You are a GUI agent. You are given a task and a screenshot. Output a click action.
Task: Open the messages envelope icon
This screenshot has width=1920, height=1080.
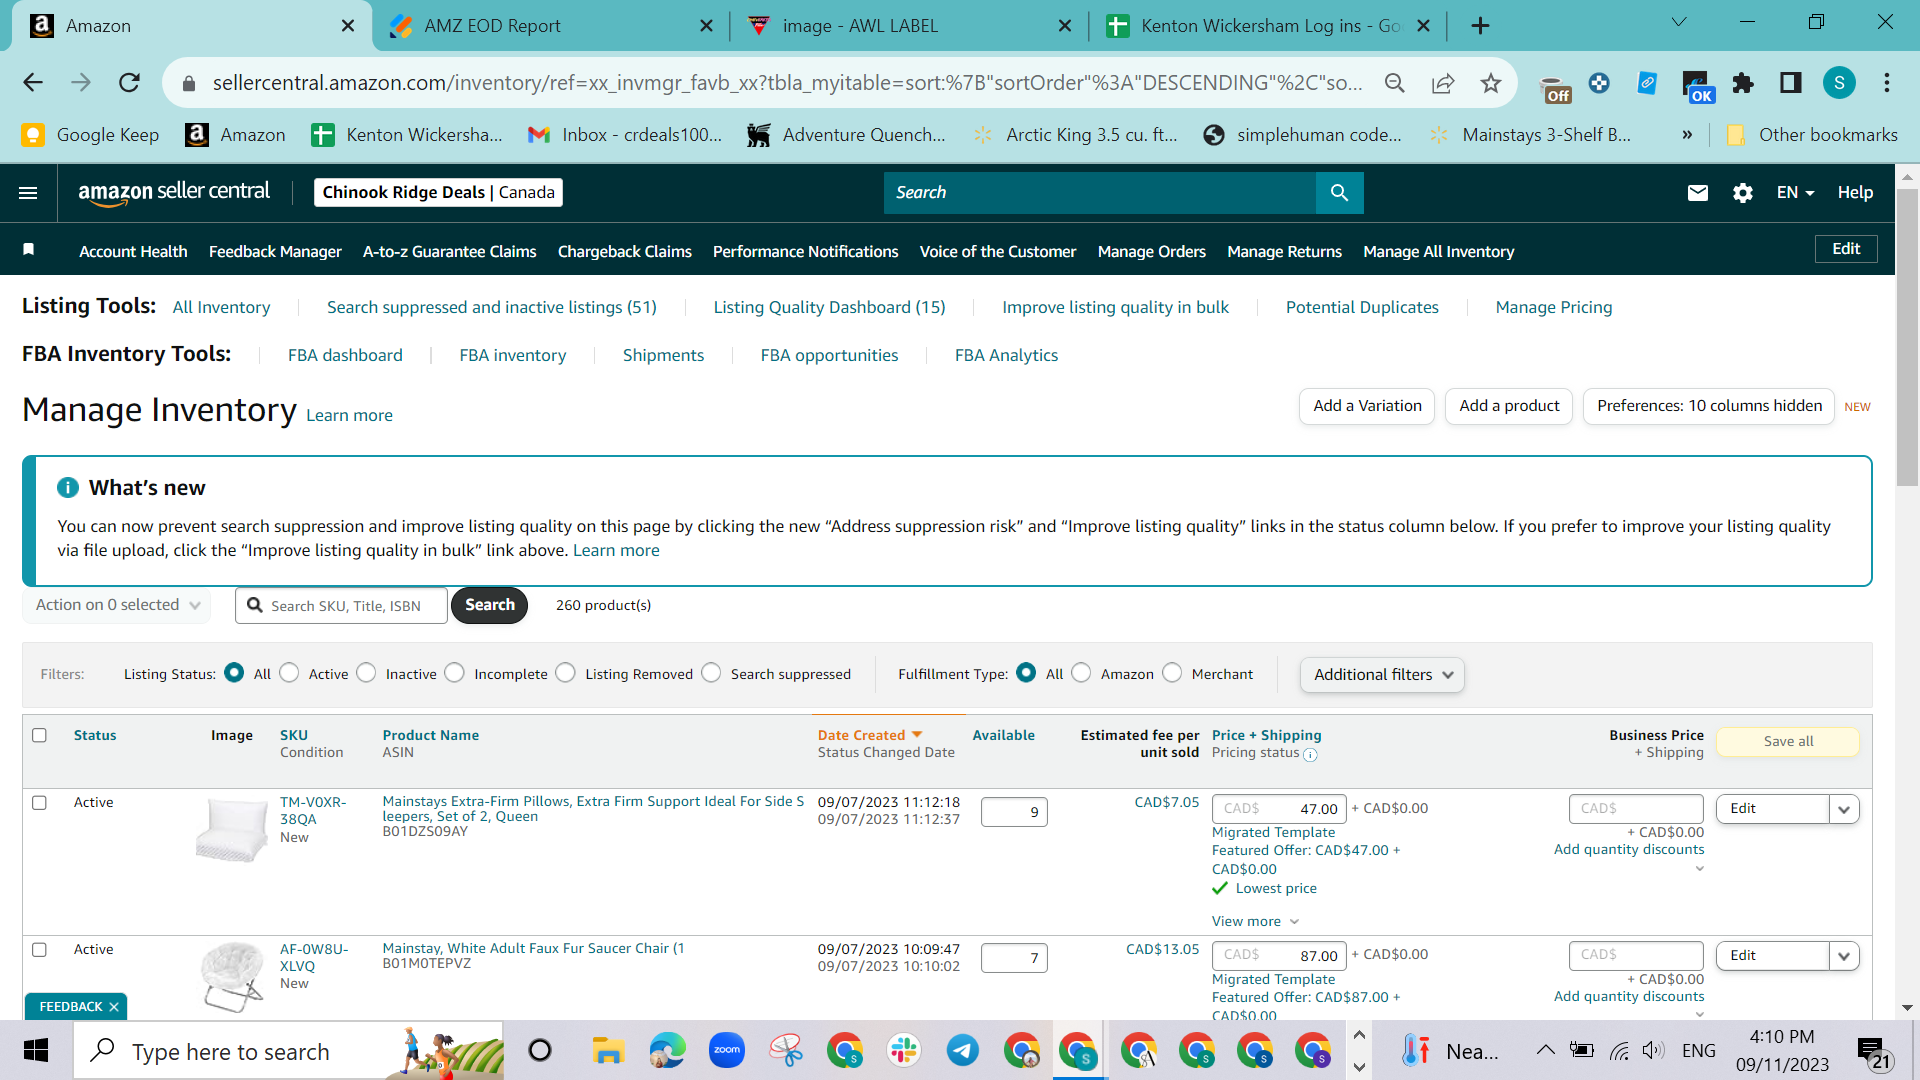(1697, 193)
